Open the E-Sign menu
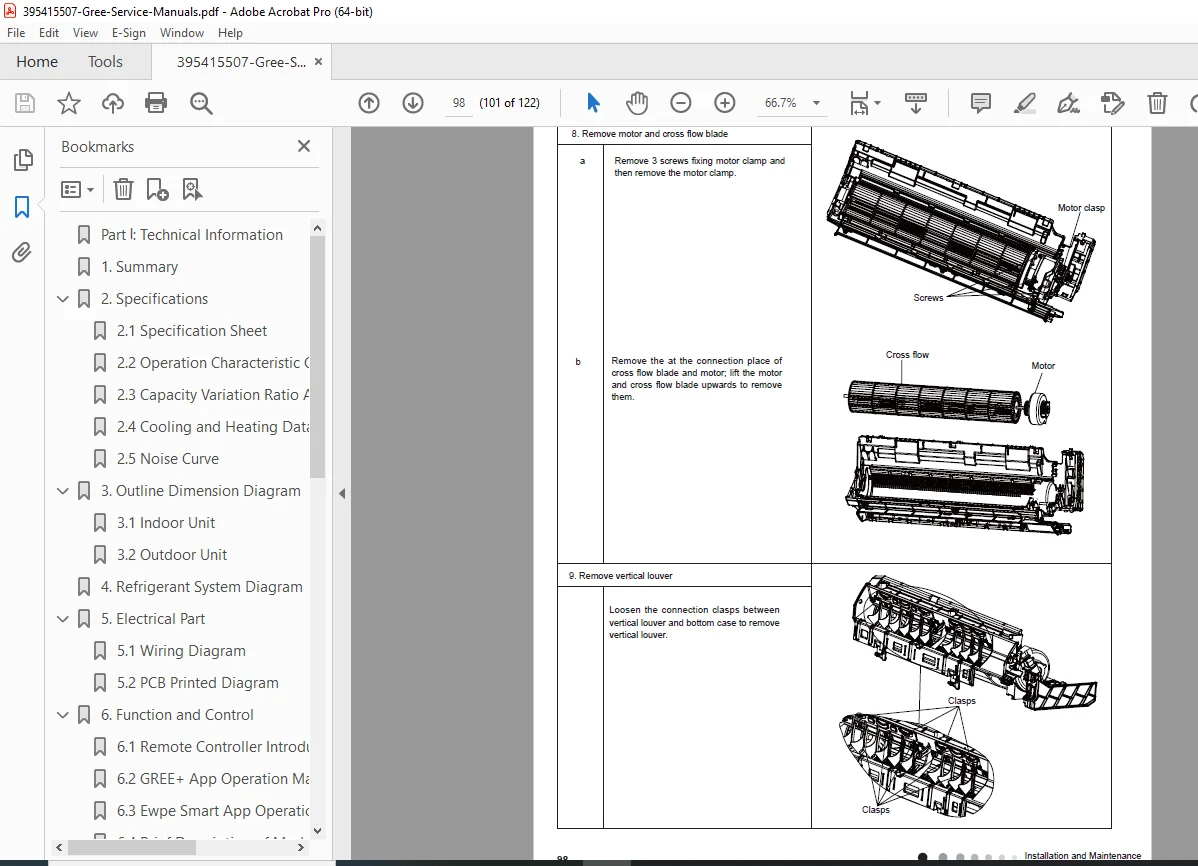1198x866 pixels. [x=128, y=33]
